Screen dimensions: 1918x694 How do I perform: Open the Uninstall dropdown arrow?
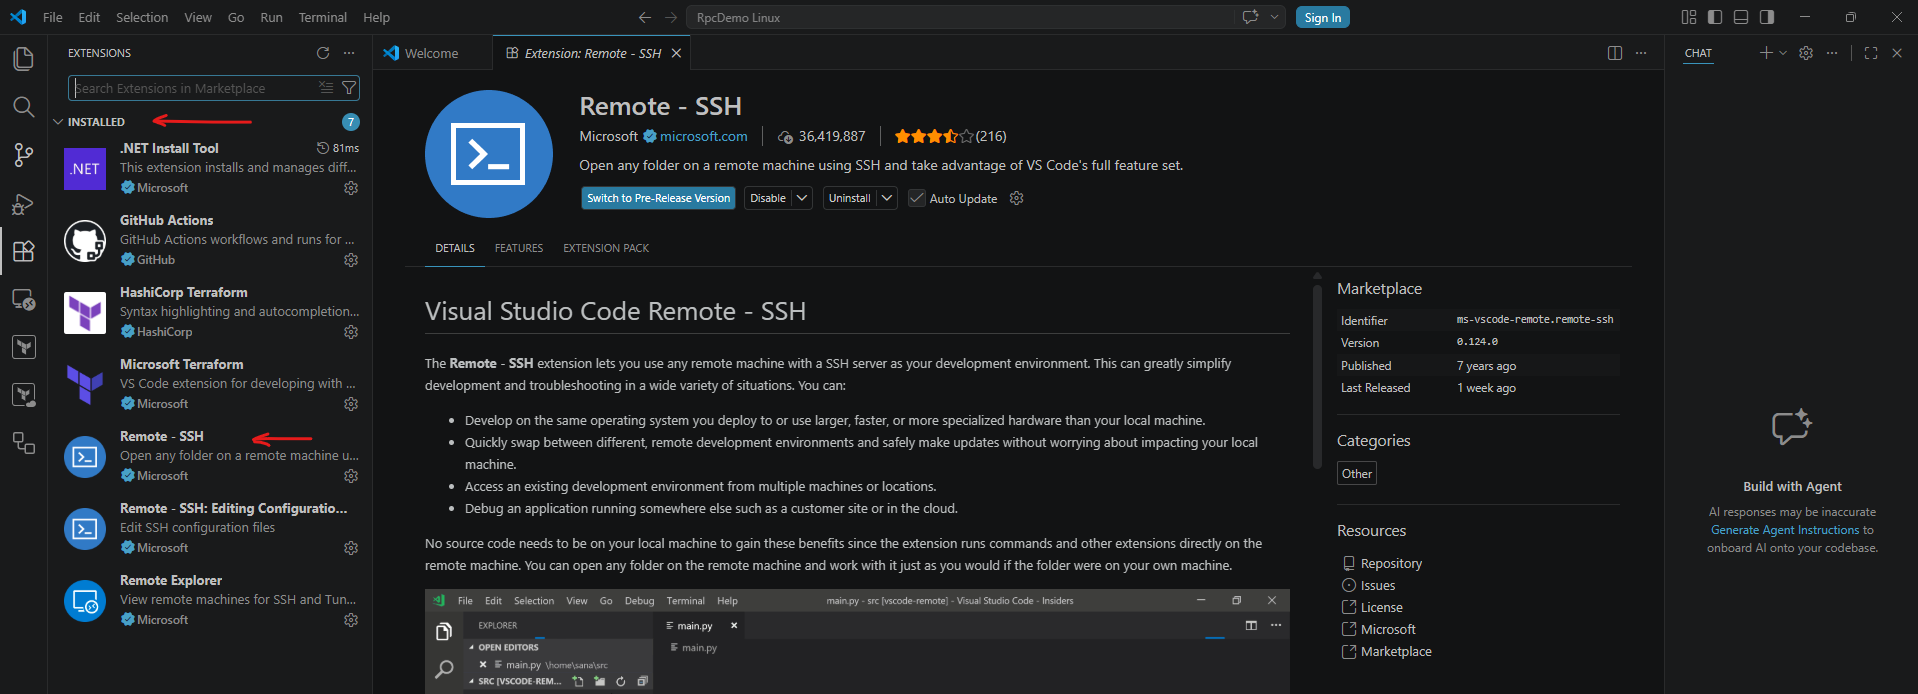pos(887,198)
